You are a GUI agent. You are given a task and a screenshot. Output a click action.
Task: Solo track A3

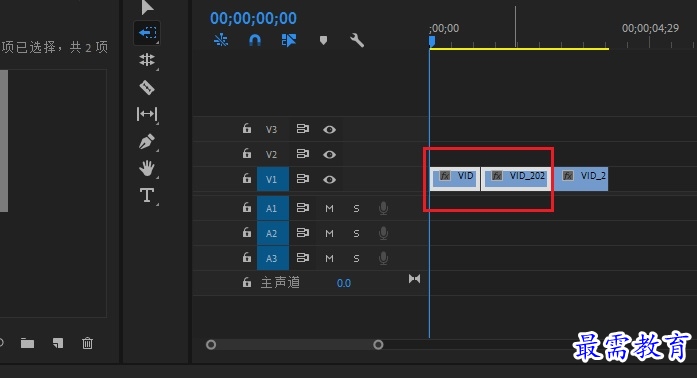[x=356, y=258]
